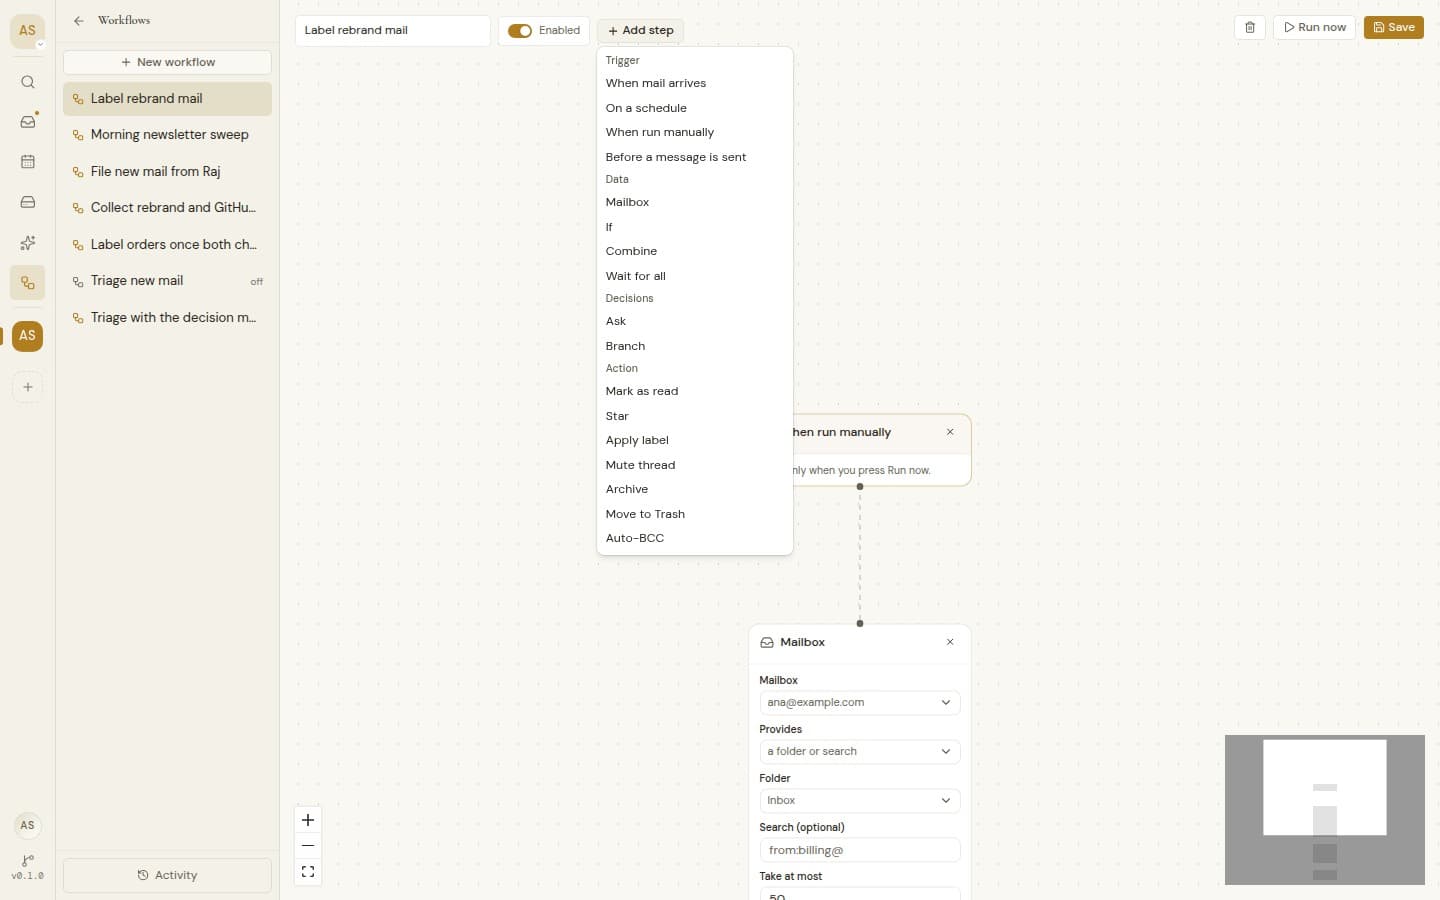Open the Provides a folder or search dropdown
This screenshot has width=1440, height=900.
tap(860, 752)
